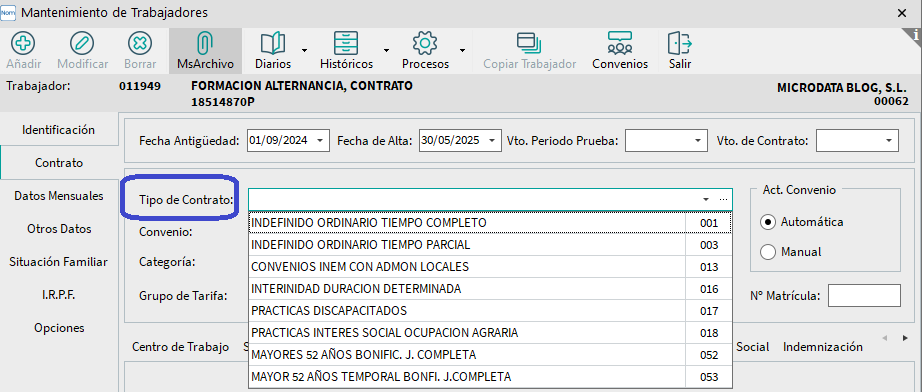Click the ellipsis button beside Tipo de Contrato

(723, 200)
